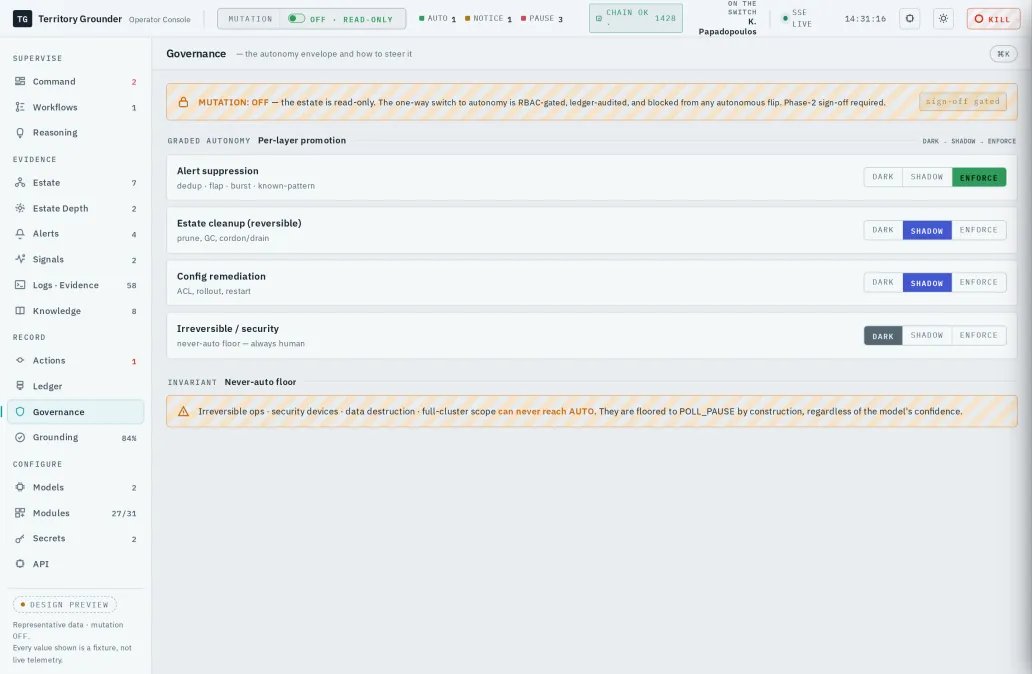Open the ⌘K command palette

(x=1003, y=54)
